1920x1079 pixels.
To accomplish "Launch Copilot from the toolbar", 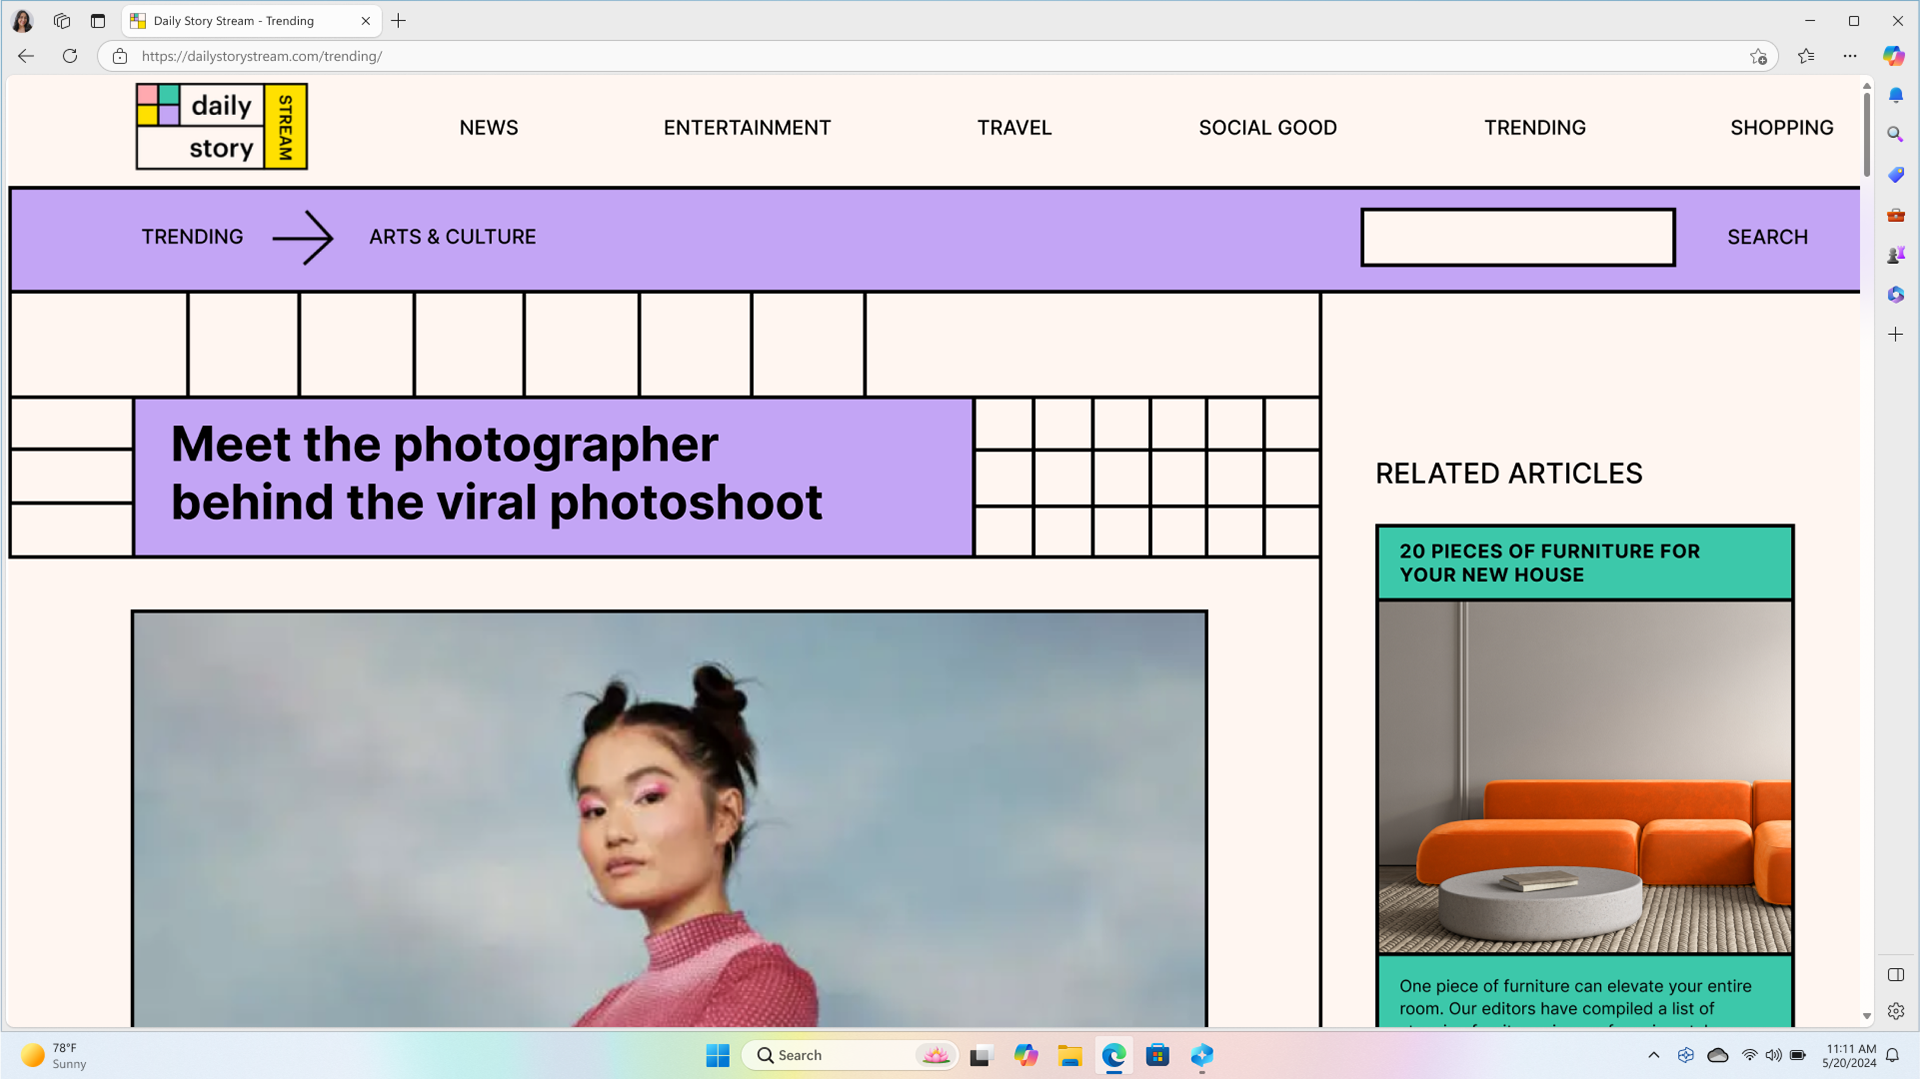I will coord(1894,56).
